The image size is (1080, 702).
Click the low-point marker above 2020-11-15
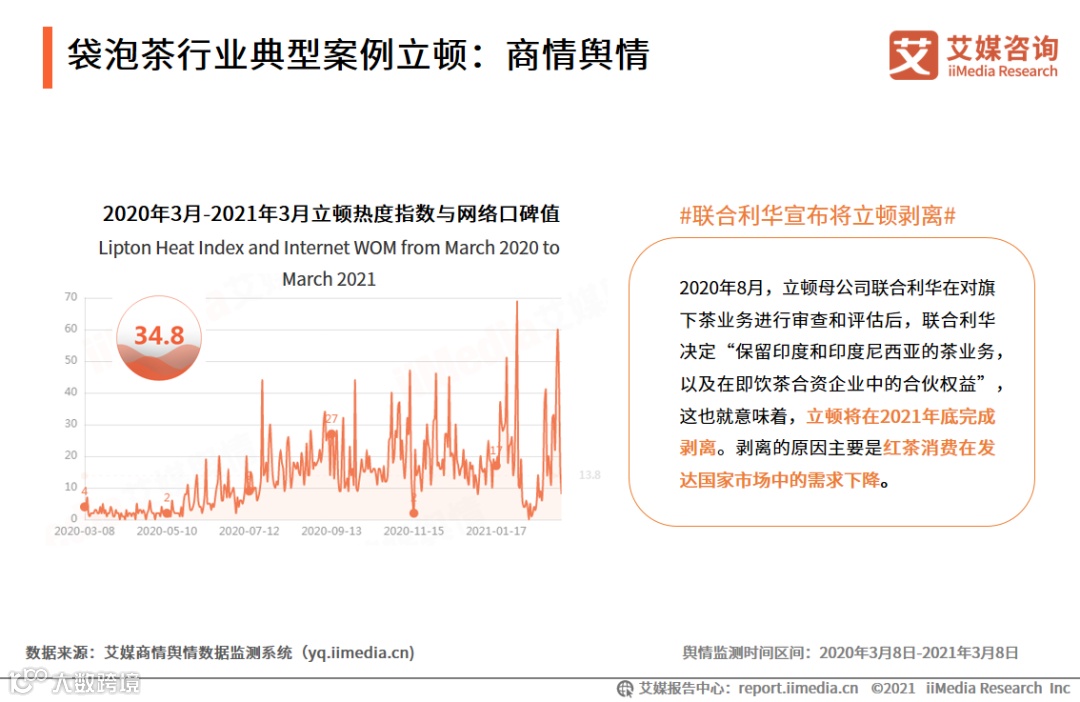tap(414, 513)
